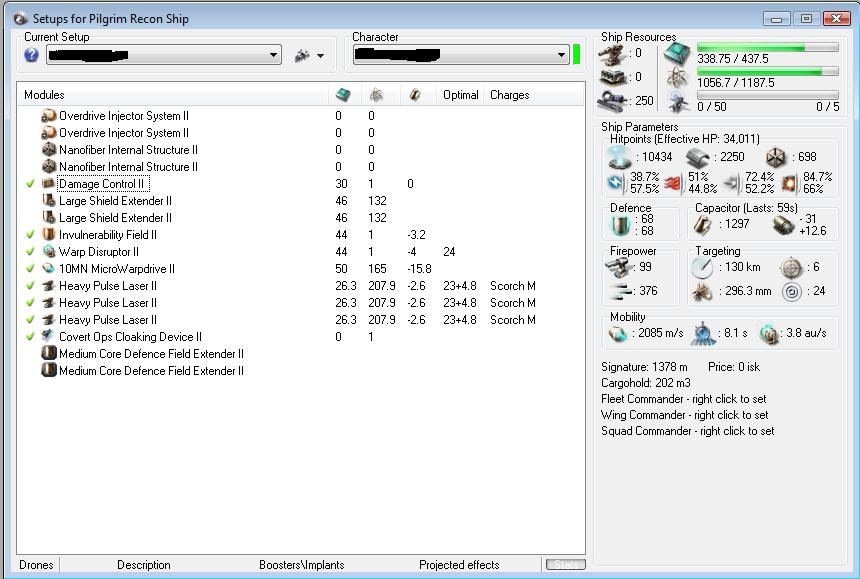860x579 pixels.
Task: Sort by the powergrid column icon
Action: pyautogui.click(x=376, y=94)
